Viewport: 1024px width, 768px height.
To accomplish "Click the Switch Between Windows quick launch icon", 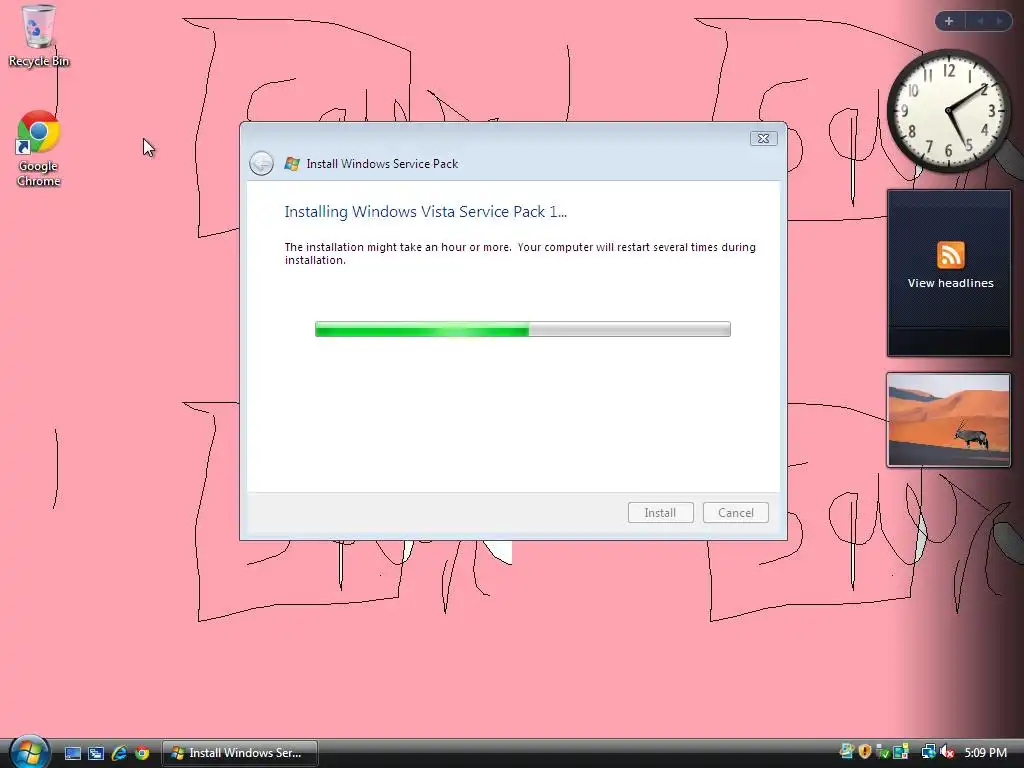I will point(95,753).
